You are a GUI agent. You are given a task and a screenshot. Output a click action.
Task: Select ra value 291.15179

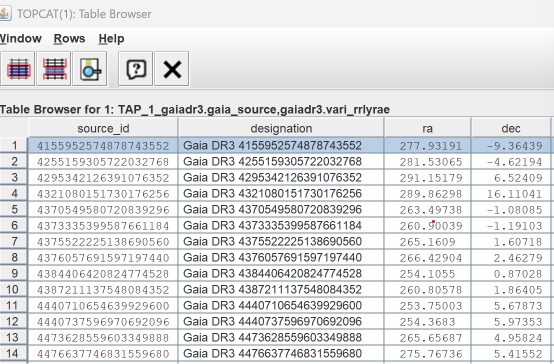[428, 177]
